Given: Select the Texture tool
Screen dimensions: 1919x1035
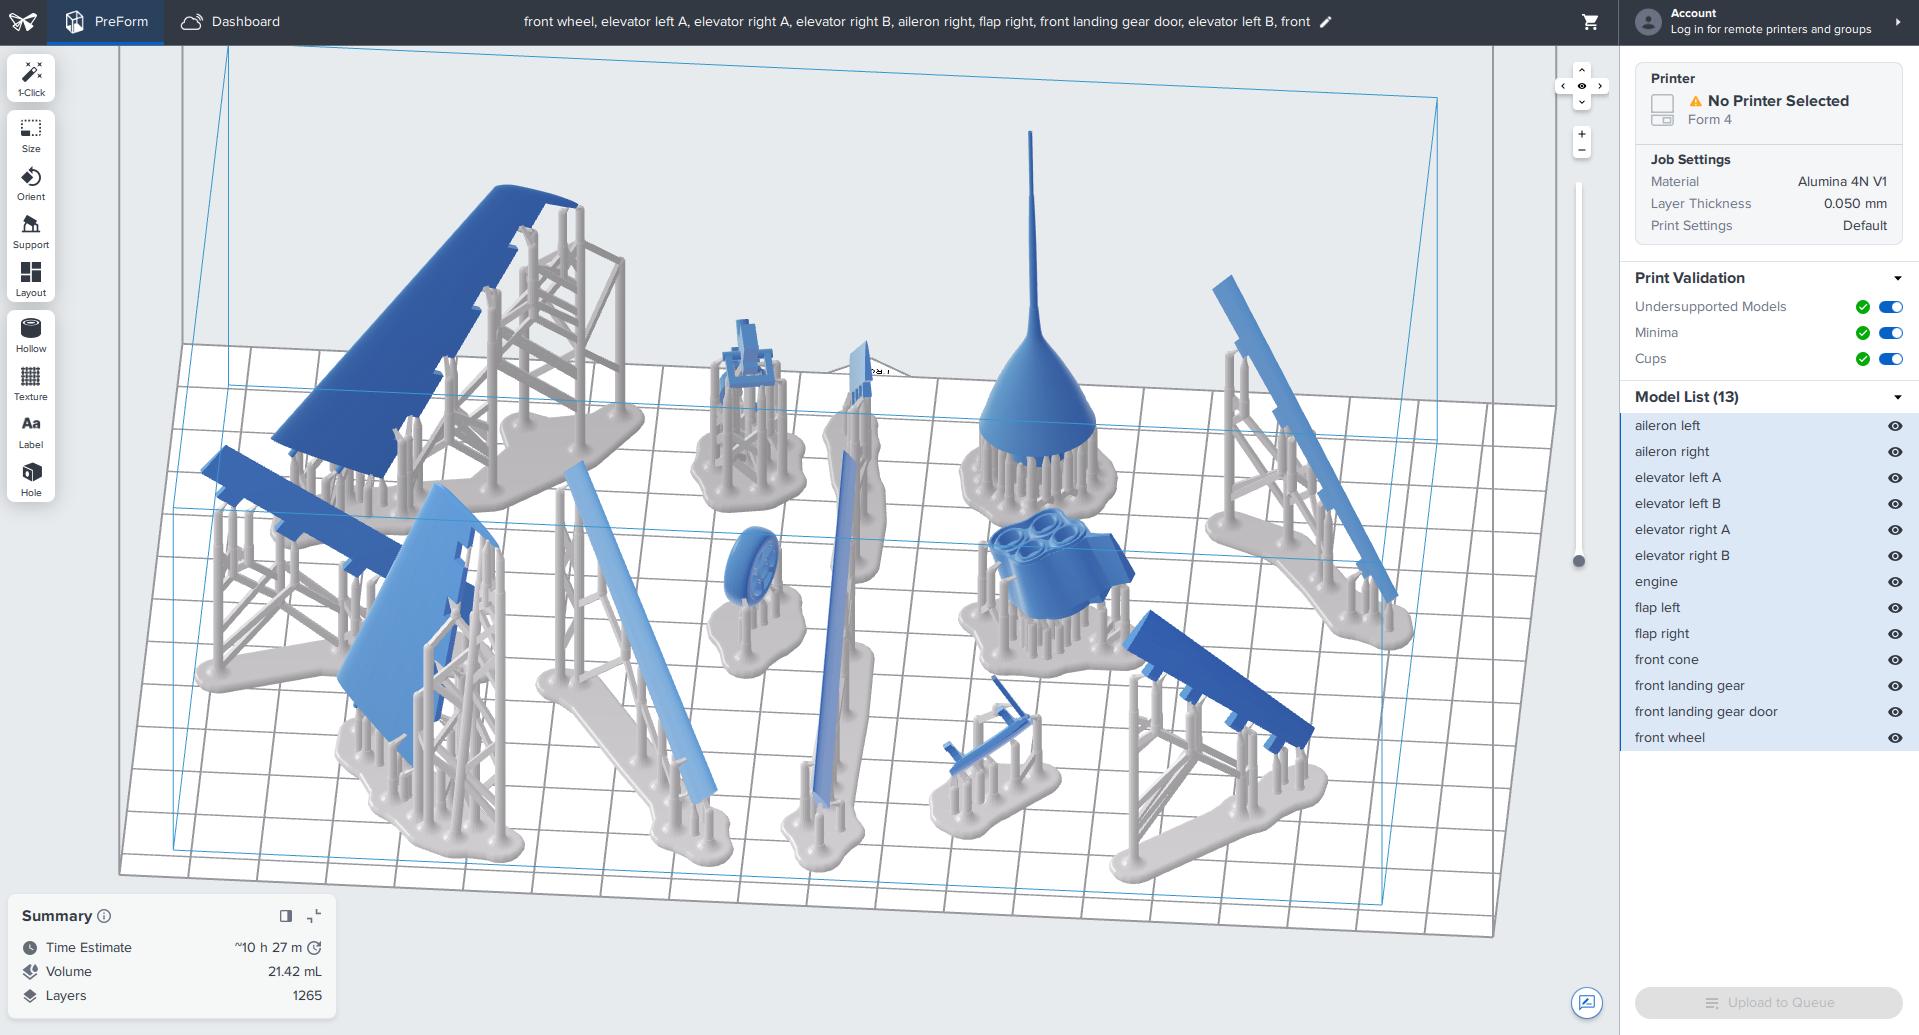Looking at the screenshot, I should (31, 383).
